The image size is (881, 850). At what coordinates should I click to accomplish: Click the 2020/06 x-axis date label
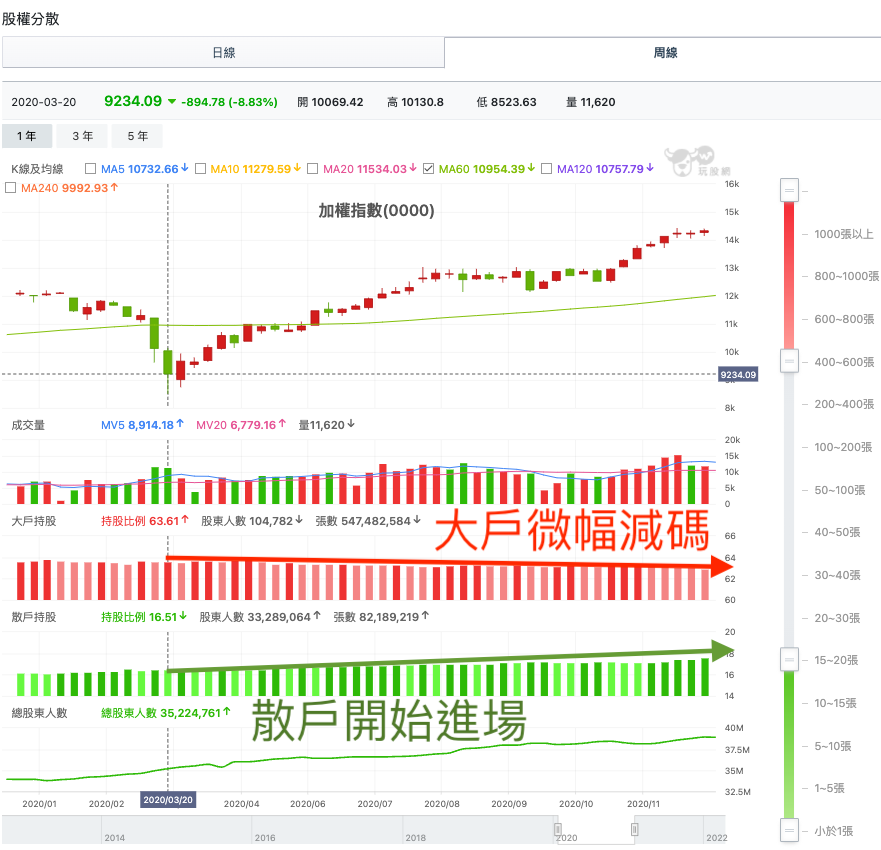pos(308,804)
